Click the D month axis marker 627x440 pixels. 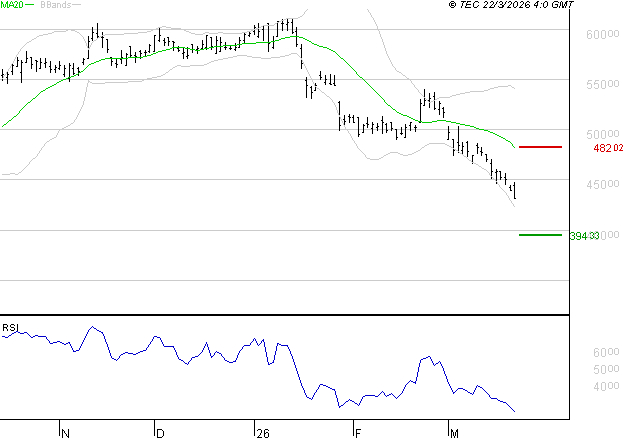point(160,433)
